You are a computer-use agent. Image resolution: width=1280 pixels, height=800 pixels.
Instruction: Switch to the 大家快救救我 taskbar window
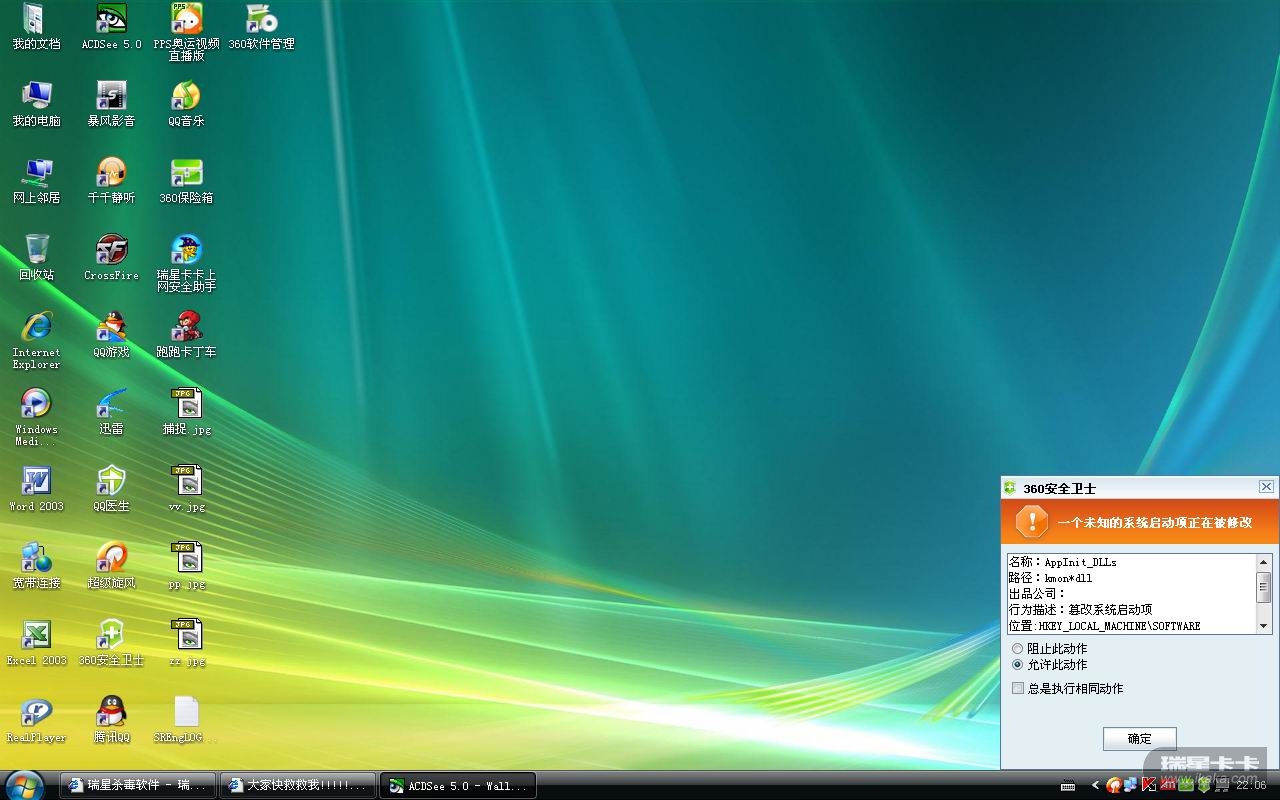click(x=297, y=786)
